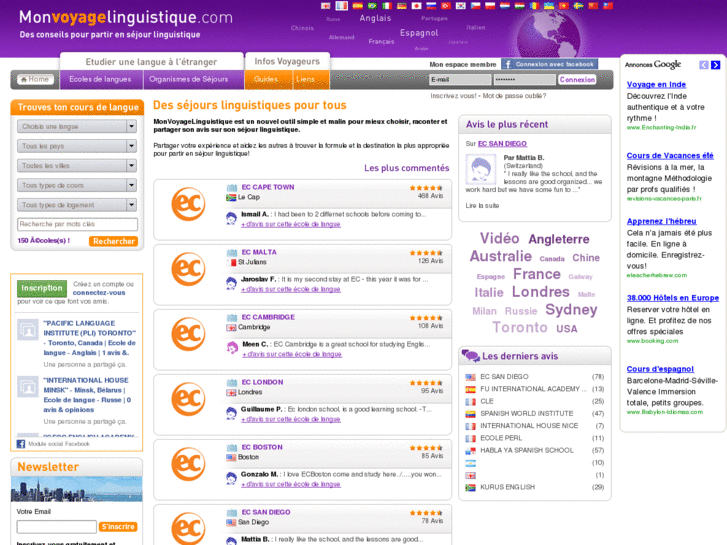Open the EC LONDON school title
727x545 pixels.
262,382
